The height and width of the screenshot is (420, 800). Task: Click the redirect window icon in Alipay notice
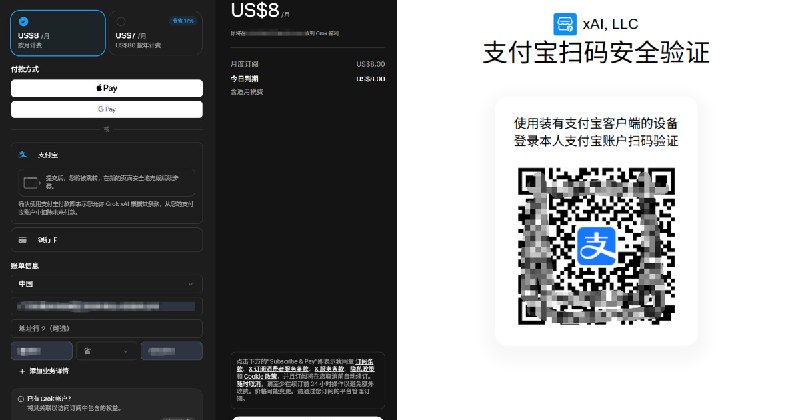(x=31, y=183)
